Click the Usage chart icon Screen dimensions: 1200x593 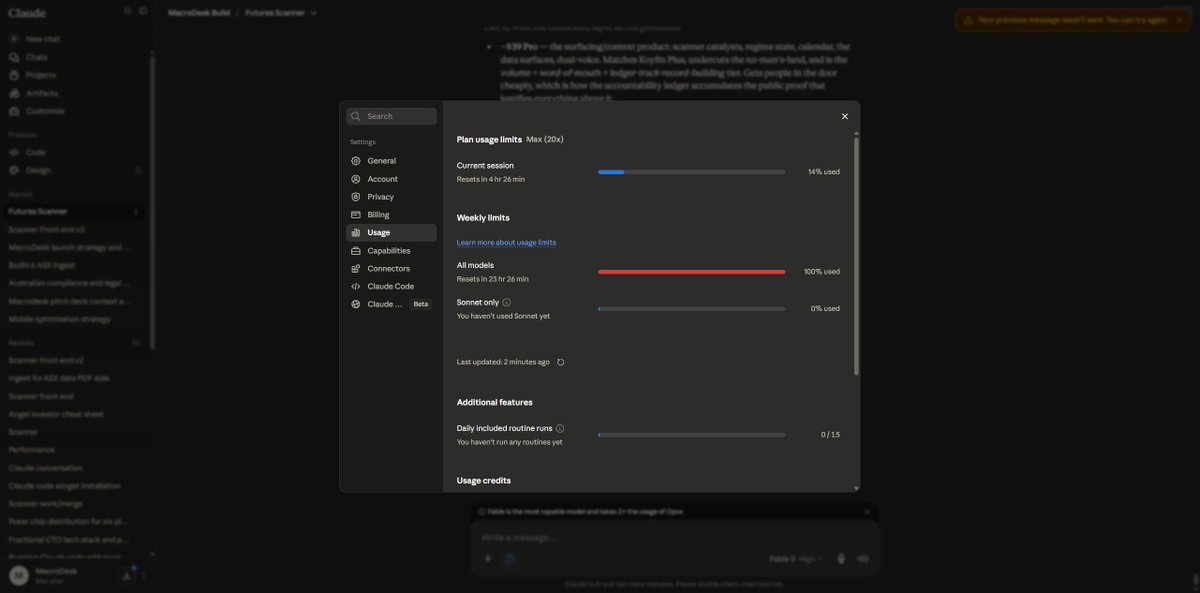click(356, 233)
